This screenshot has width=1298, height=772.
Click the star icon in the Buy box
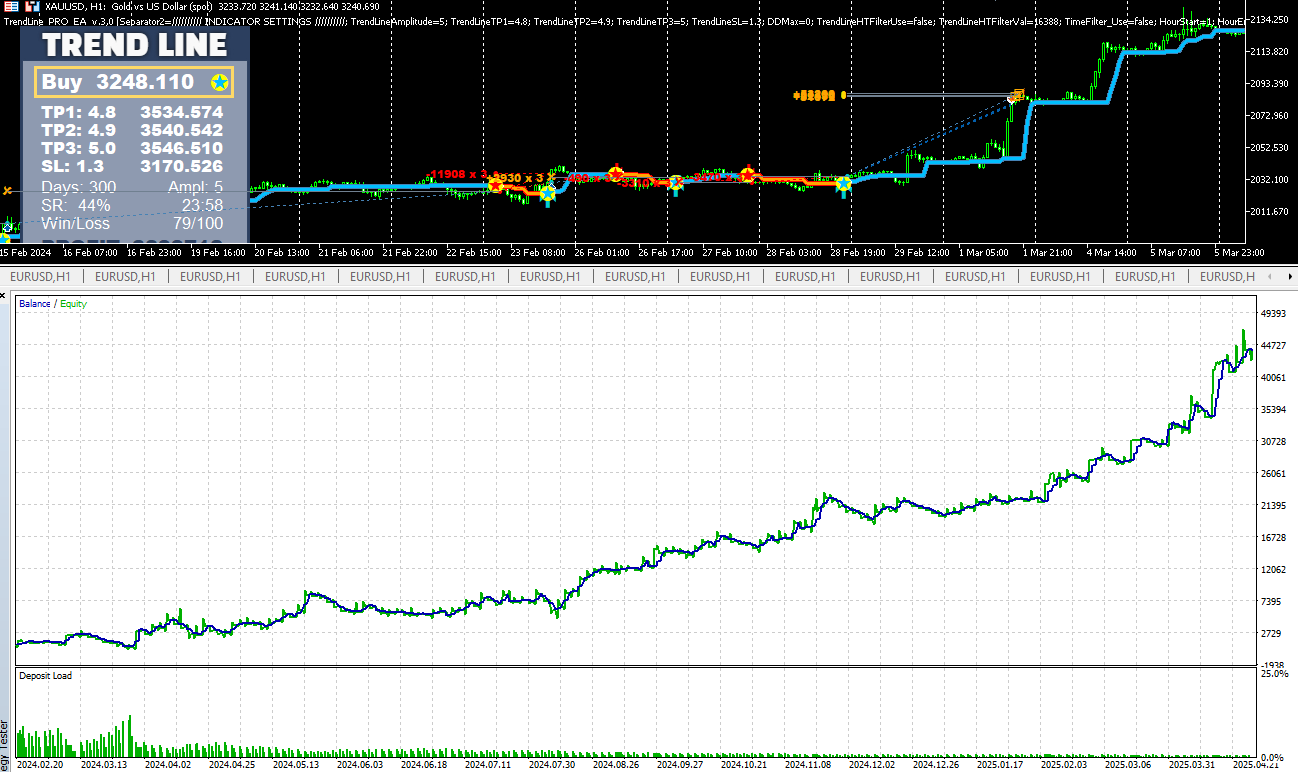[219, 82]
